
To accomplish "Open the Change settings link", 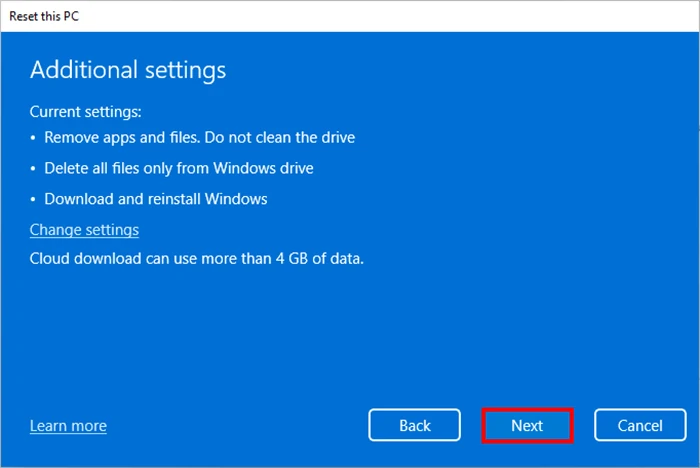I will tap(84, 230).
